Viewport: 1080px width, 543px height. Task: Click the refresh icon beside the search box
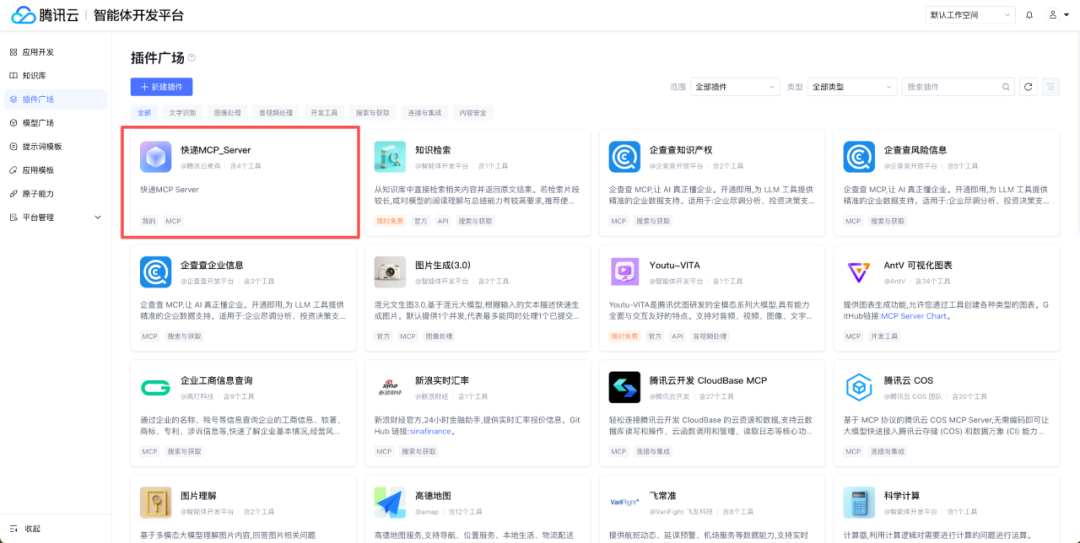pos(1028,87)
